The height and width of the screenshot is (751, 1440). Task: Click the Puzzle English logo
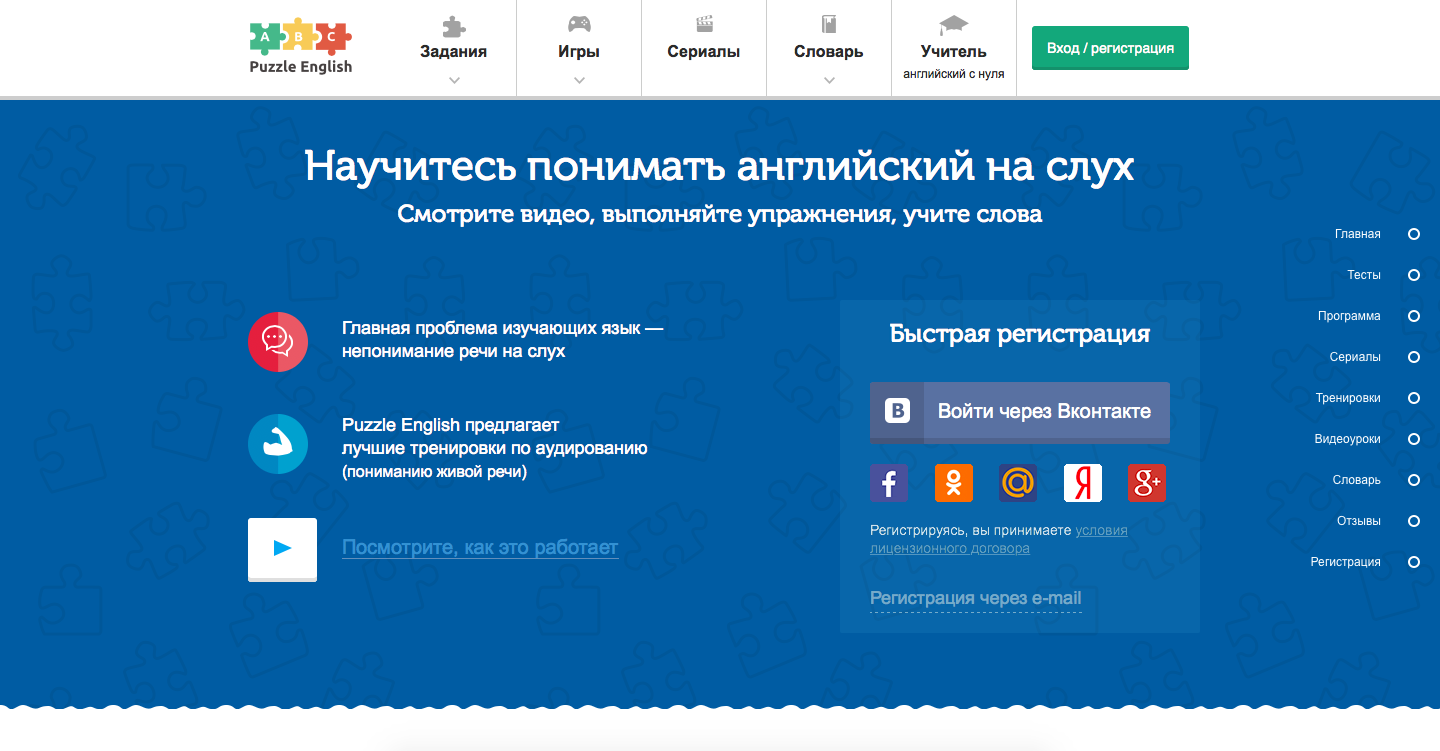(x=300, y=47)
